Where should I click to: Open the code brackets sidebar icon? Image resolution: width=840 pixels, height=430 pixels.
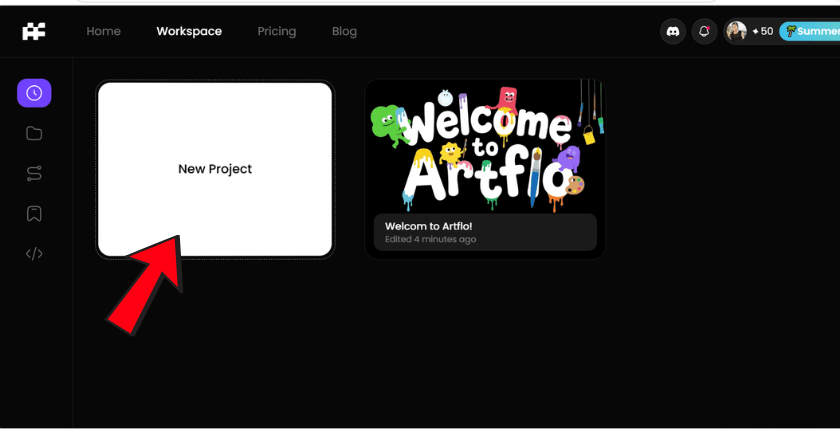(34, 254)
